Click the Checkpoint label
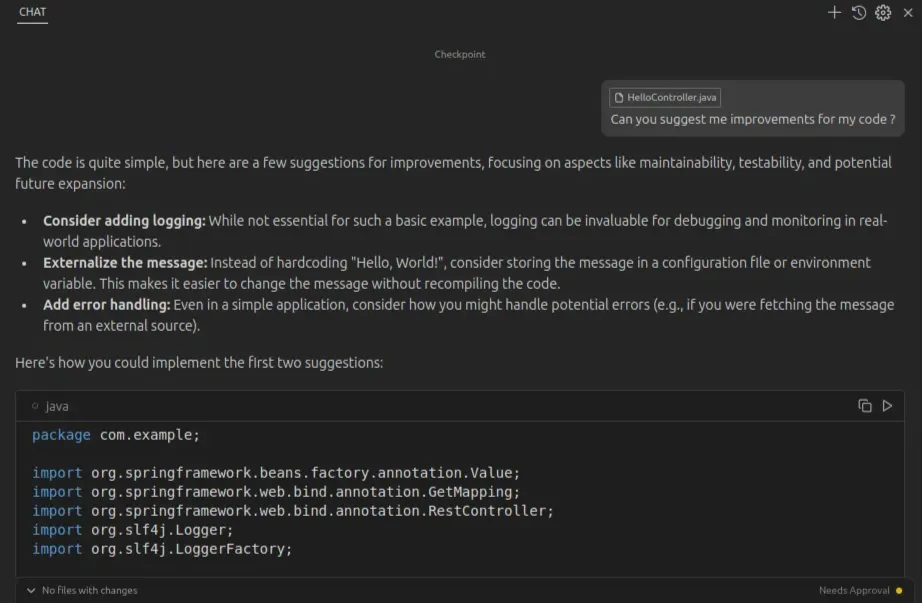This screenshot has height=603, width=922. click(x=460, y=54)
